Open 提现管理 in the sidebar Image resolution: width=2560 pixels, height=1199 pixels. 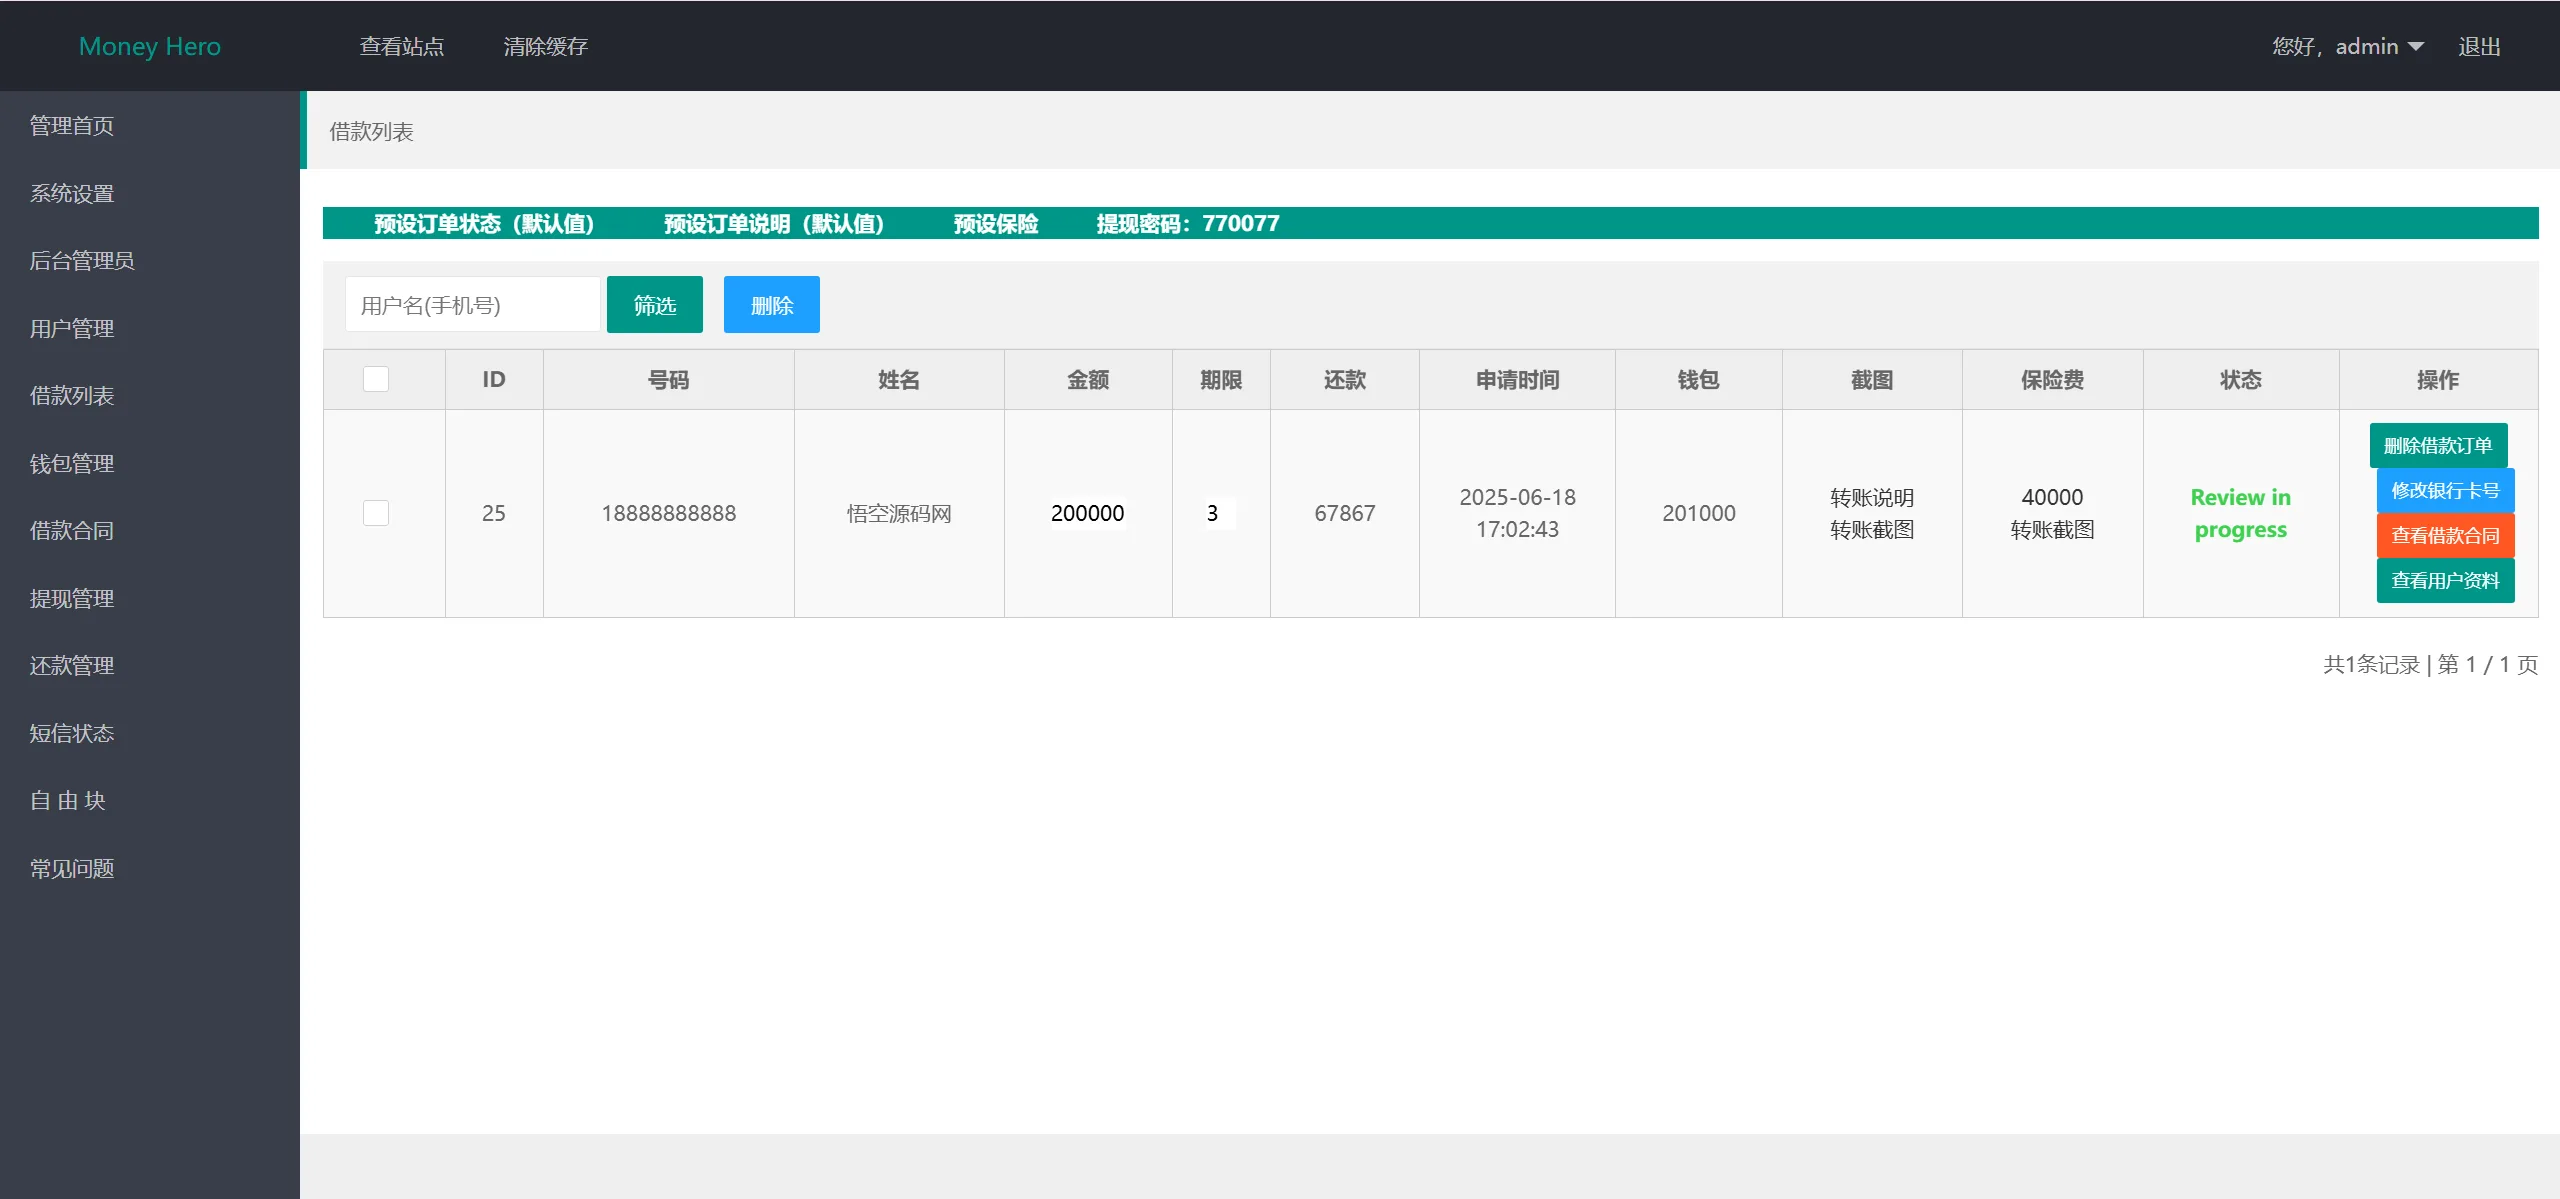[x=72, y=599]
